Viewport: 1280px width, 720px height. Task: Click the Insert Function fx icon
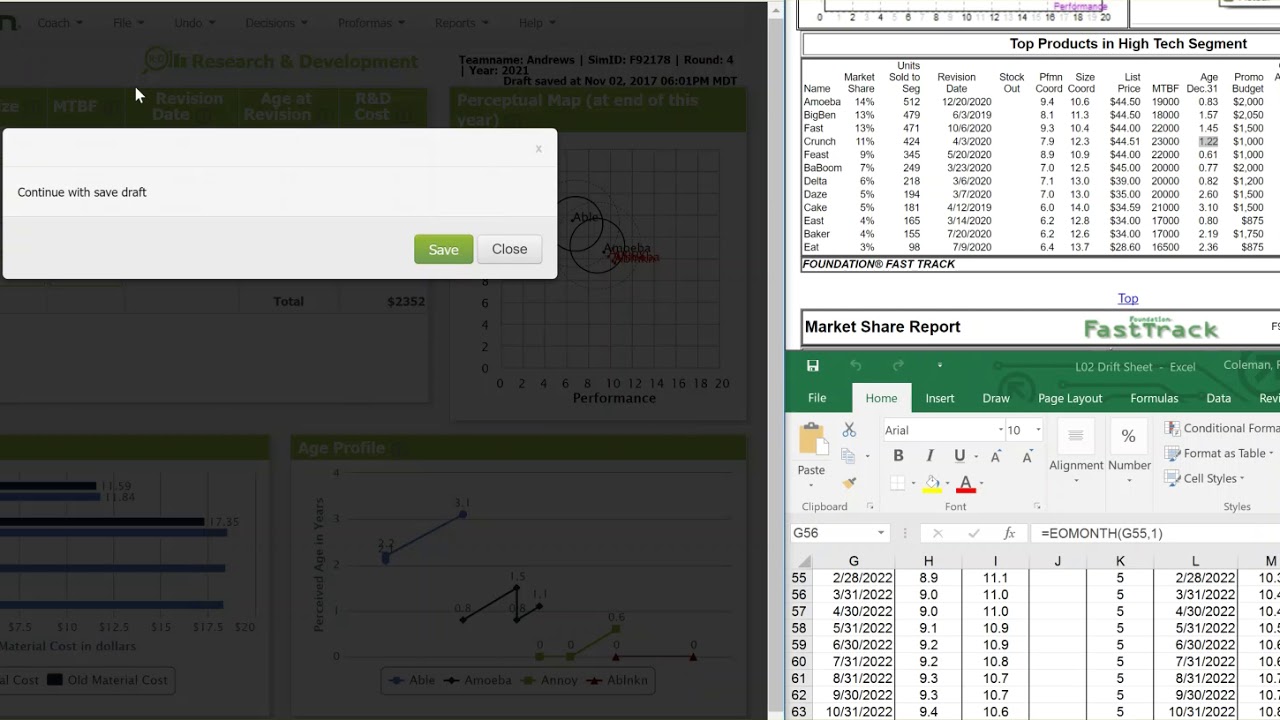1010,533
